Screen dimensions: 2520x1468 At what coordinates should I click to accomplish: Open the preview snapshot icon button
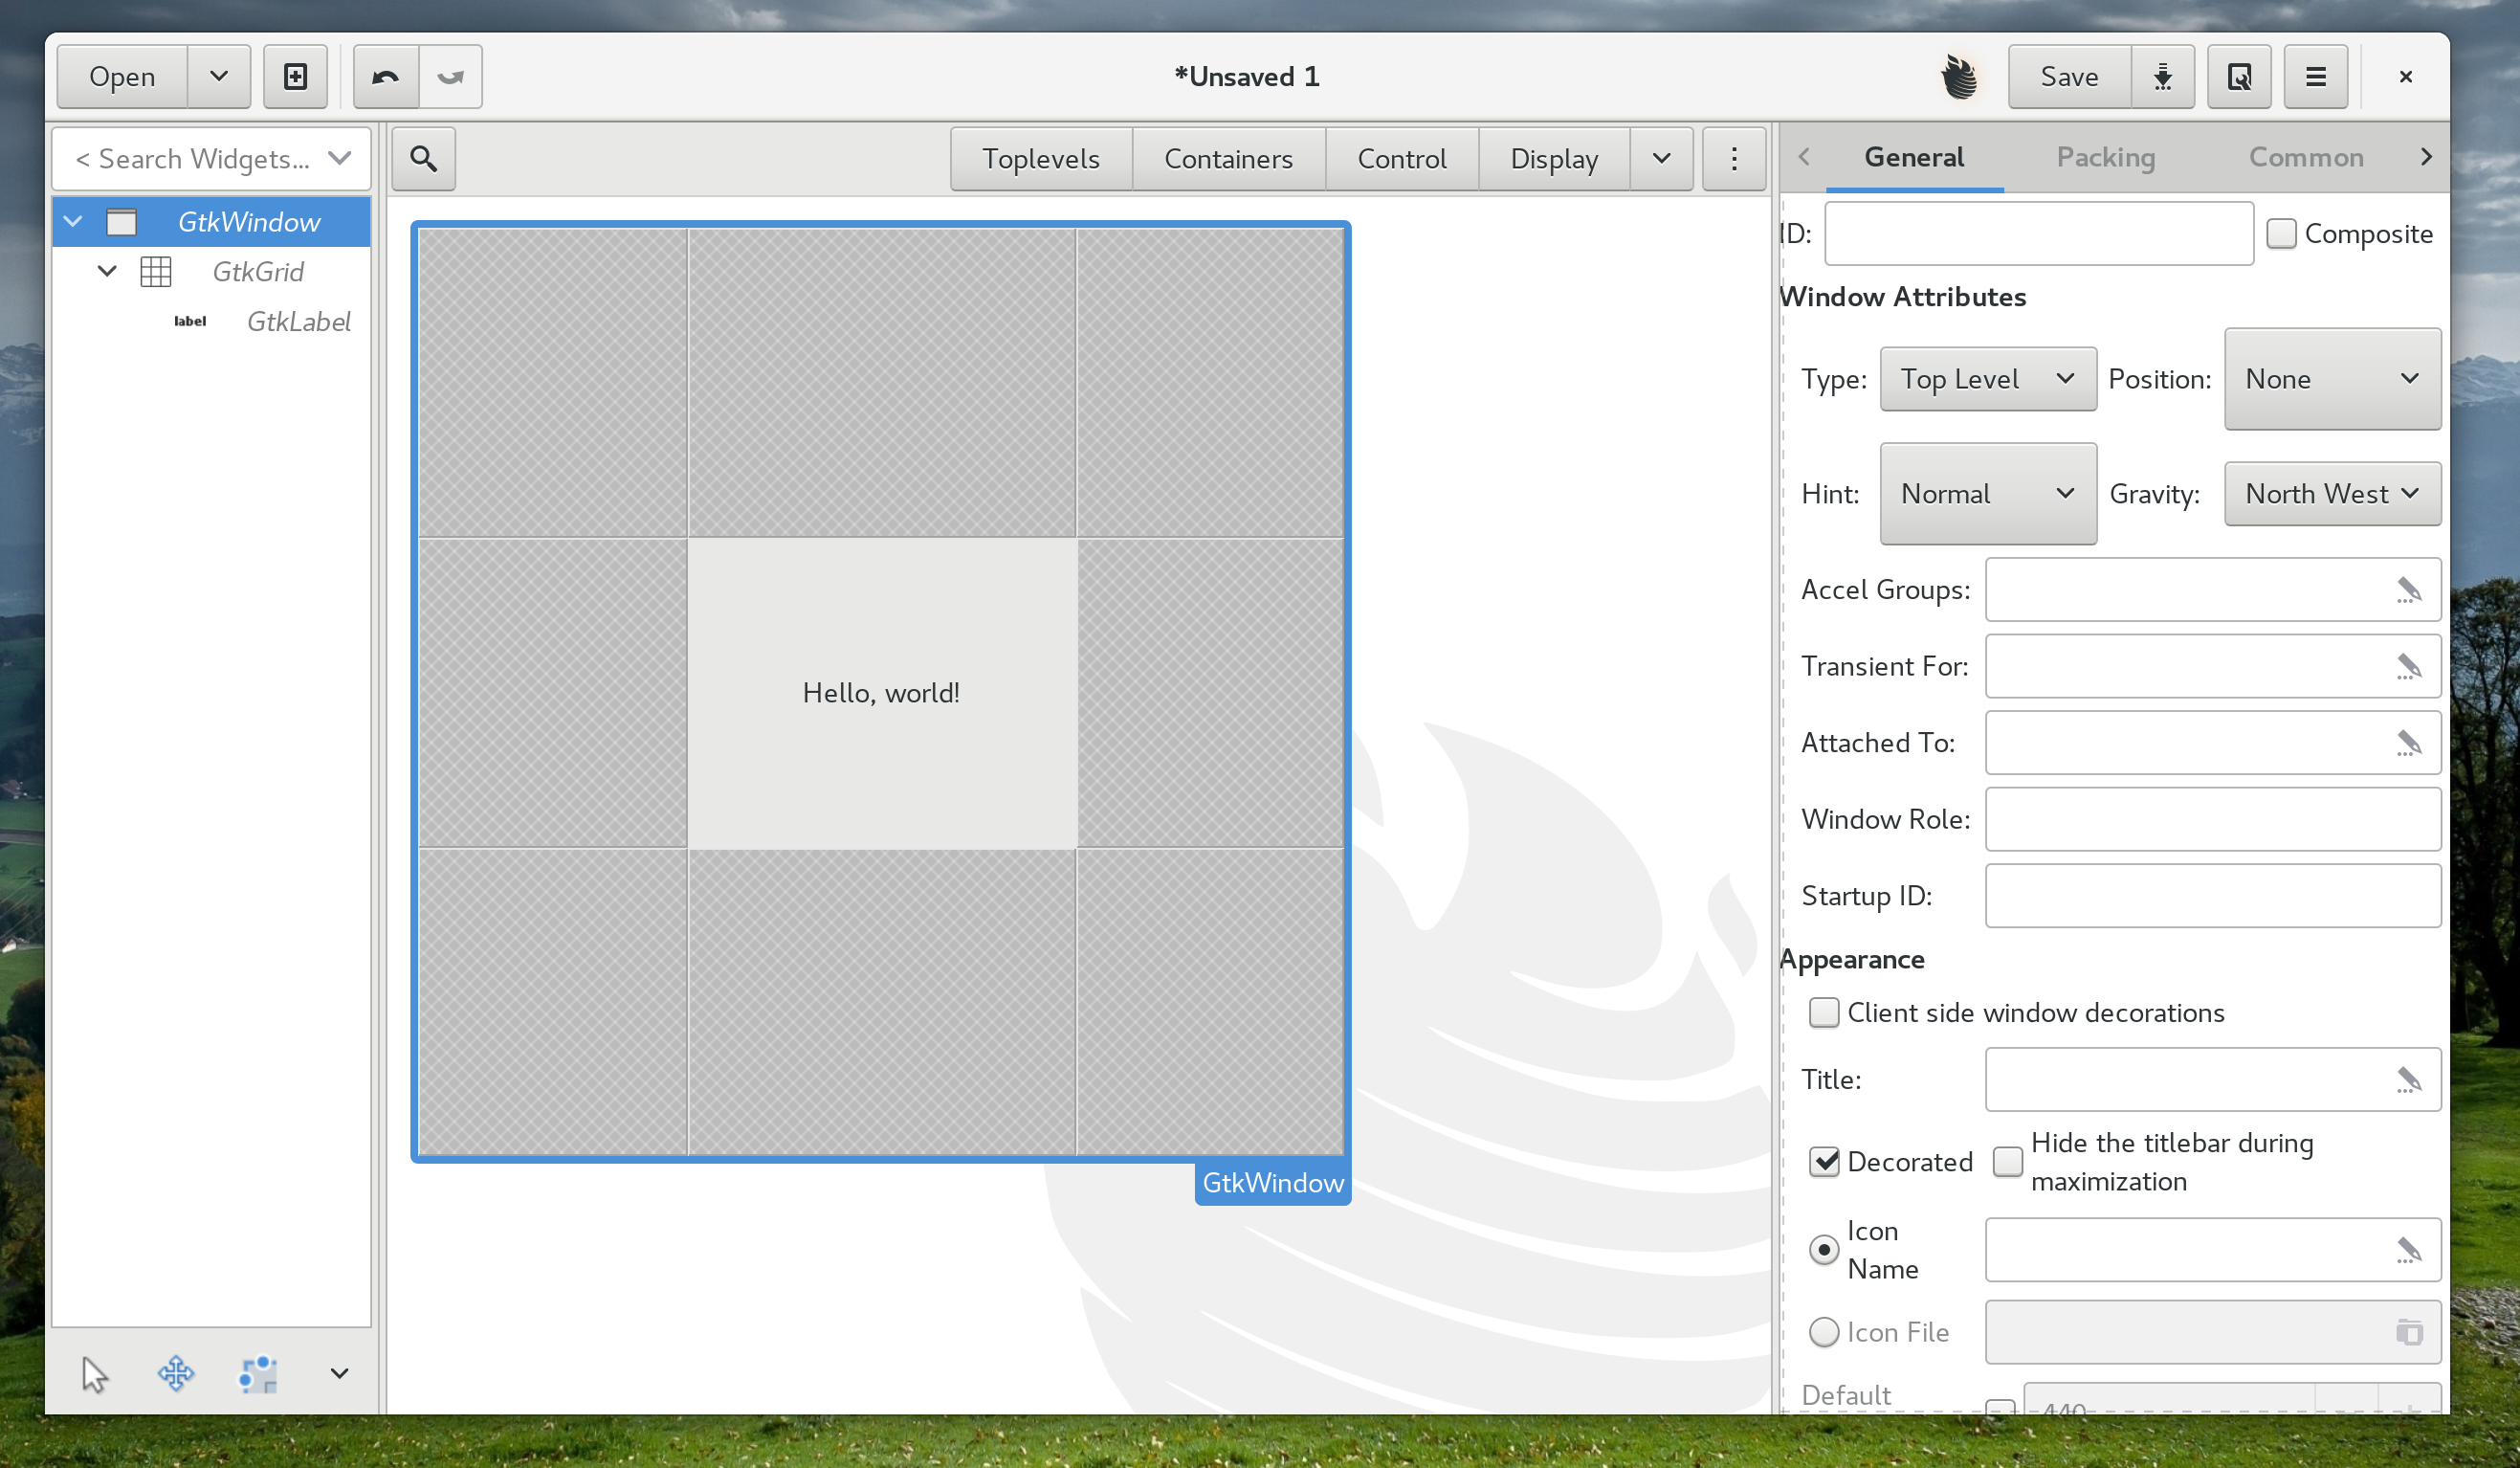[x=2239, y=76]
